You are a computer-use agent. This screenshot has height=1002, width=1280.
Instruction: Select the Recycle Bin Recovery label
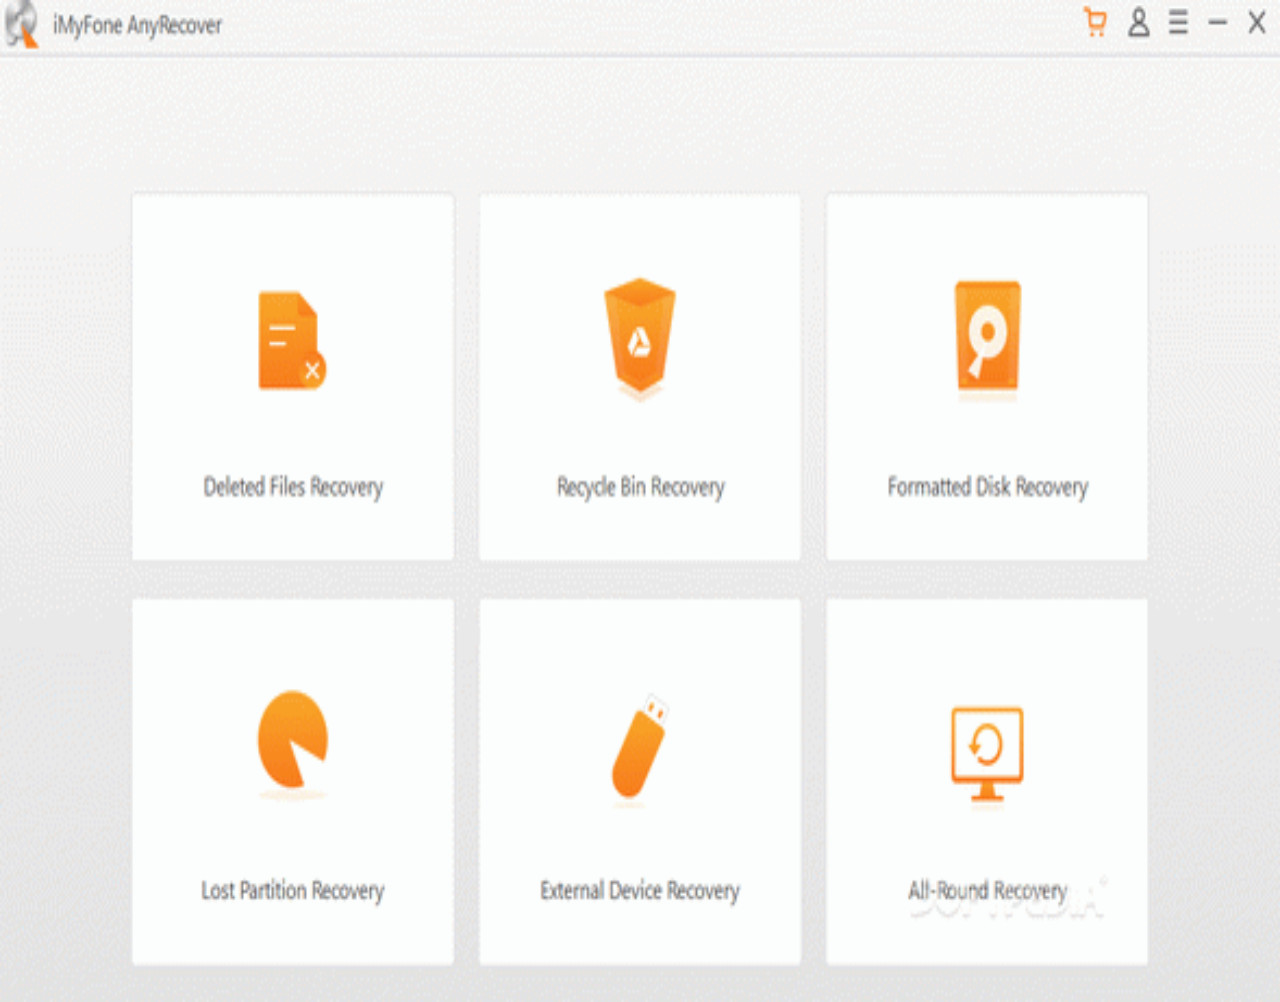click(x=640, y=487)
